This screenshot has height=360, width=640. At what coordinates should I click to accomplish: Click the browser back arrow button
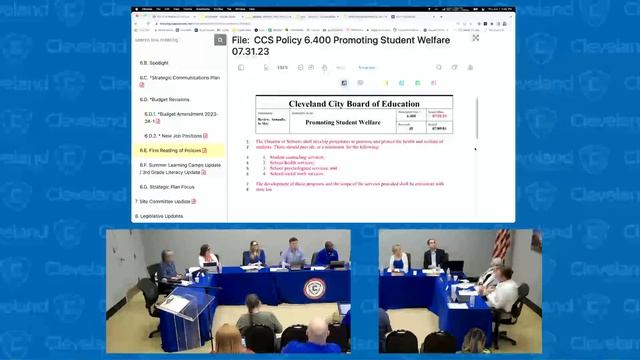pos(136,24)
